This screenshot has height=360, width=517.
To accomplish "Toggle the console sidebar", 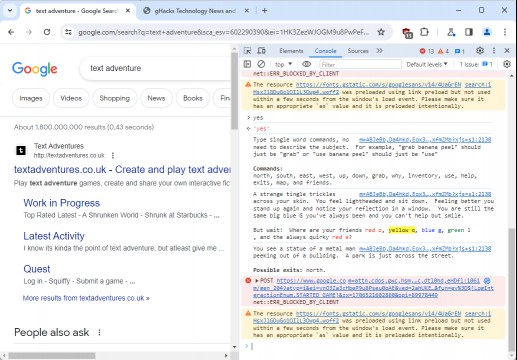I will tap(247, 64).
